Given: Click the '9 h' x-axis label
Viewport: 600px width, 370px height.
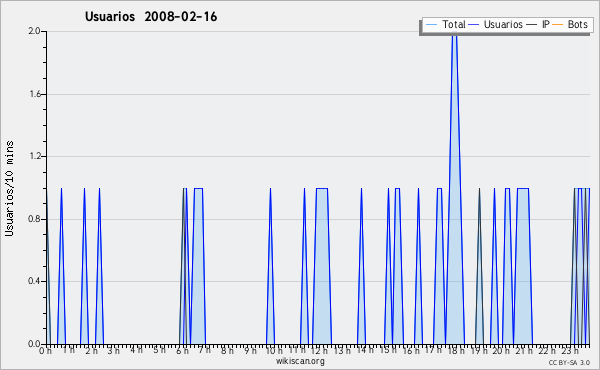Looking at the screenshot, I should pos(250,351).
